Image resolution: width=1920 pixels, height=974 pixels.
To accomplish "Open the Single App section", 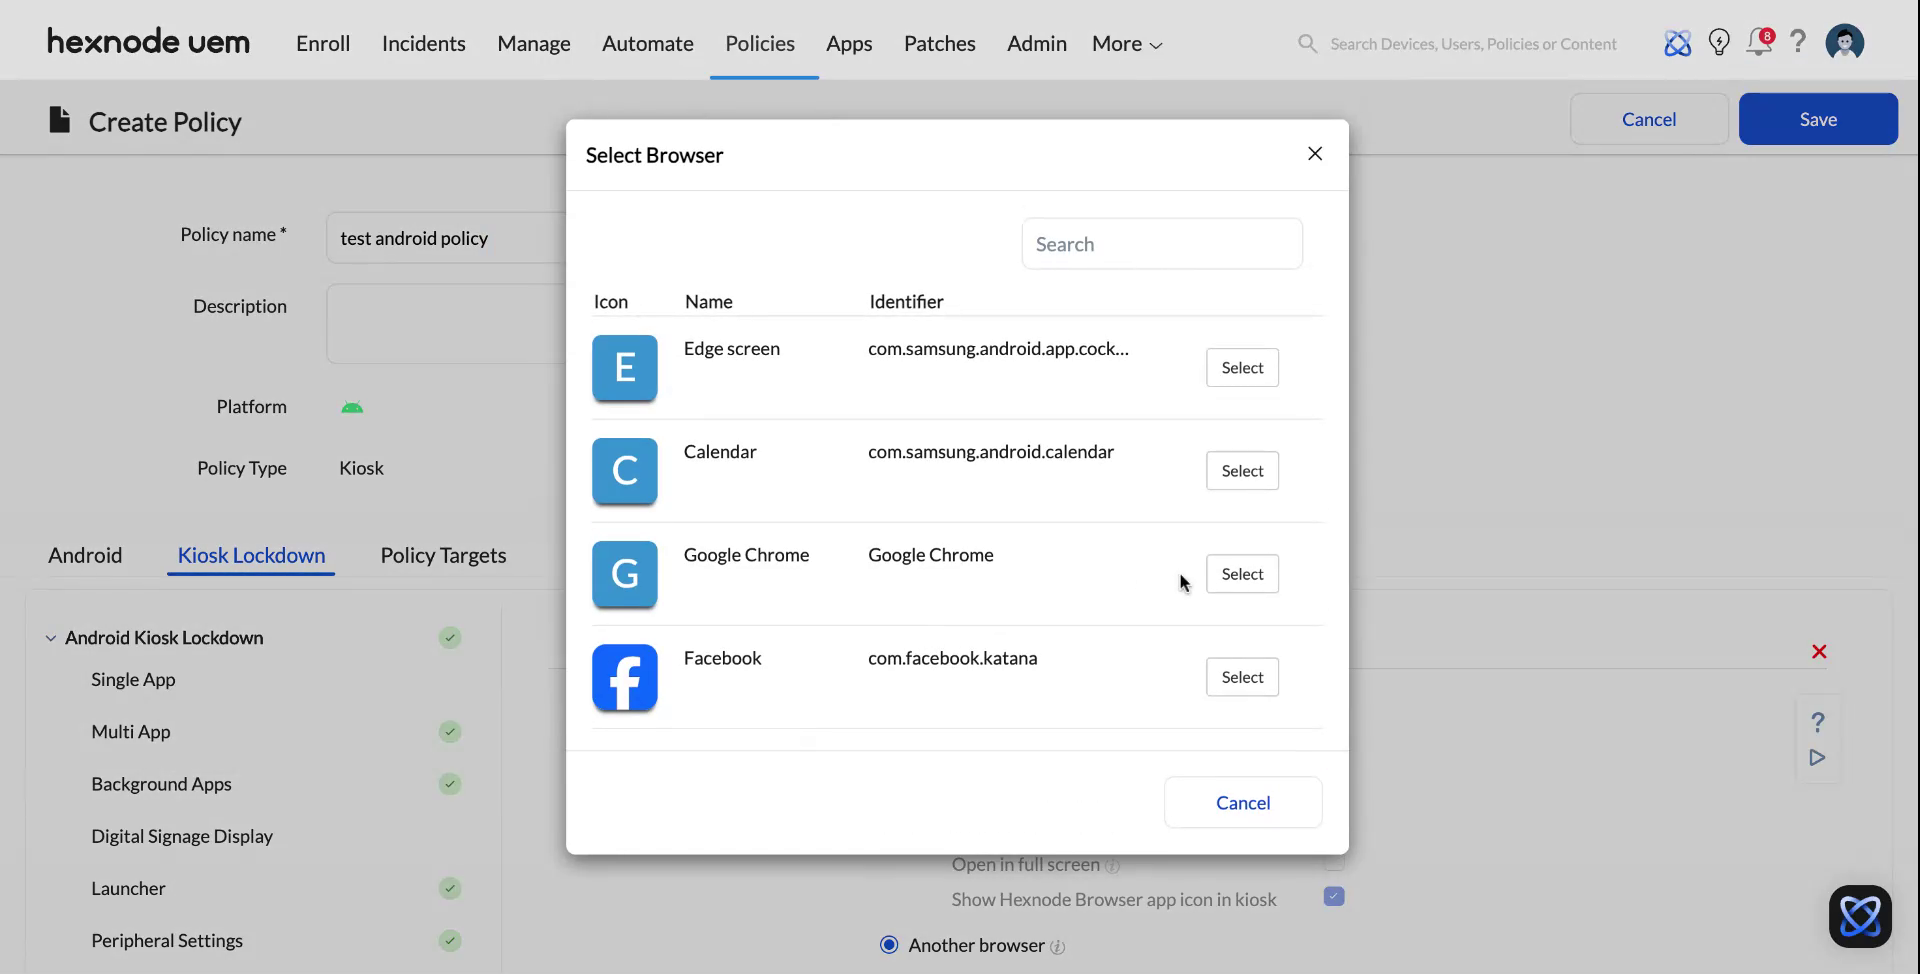I will point(133,679).
